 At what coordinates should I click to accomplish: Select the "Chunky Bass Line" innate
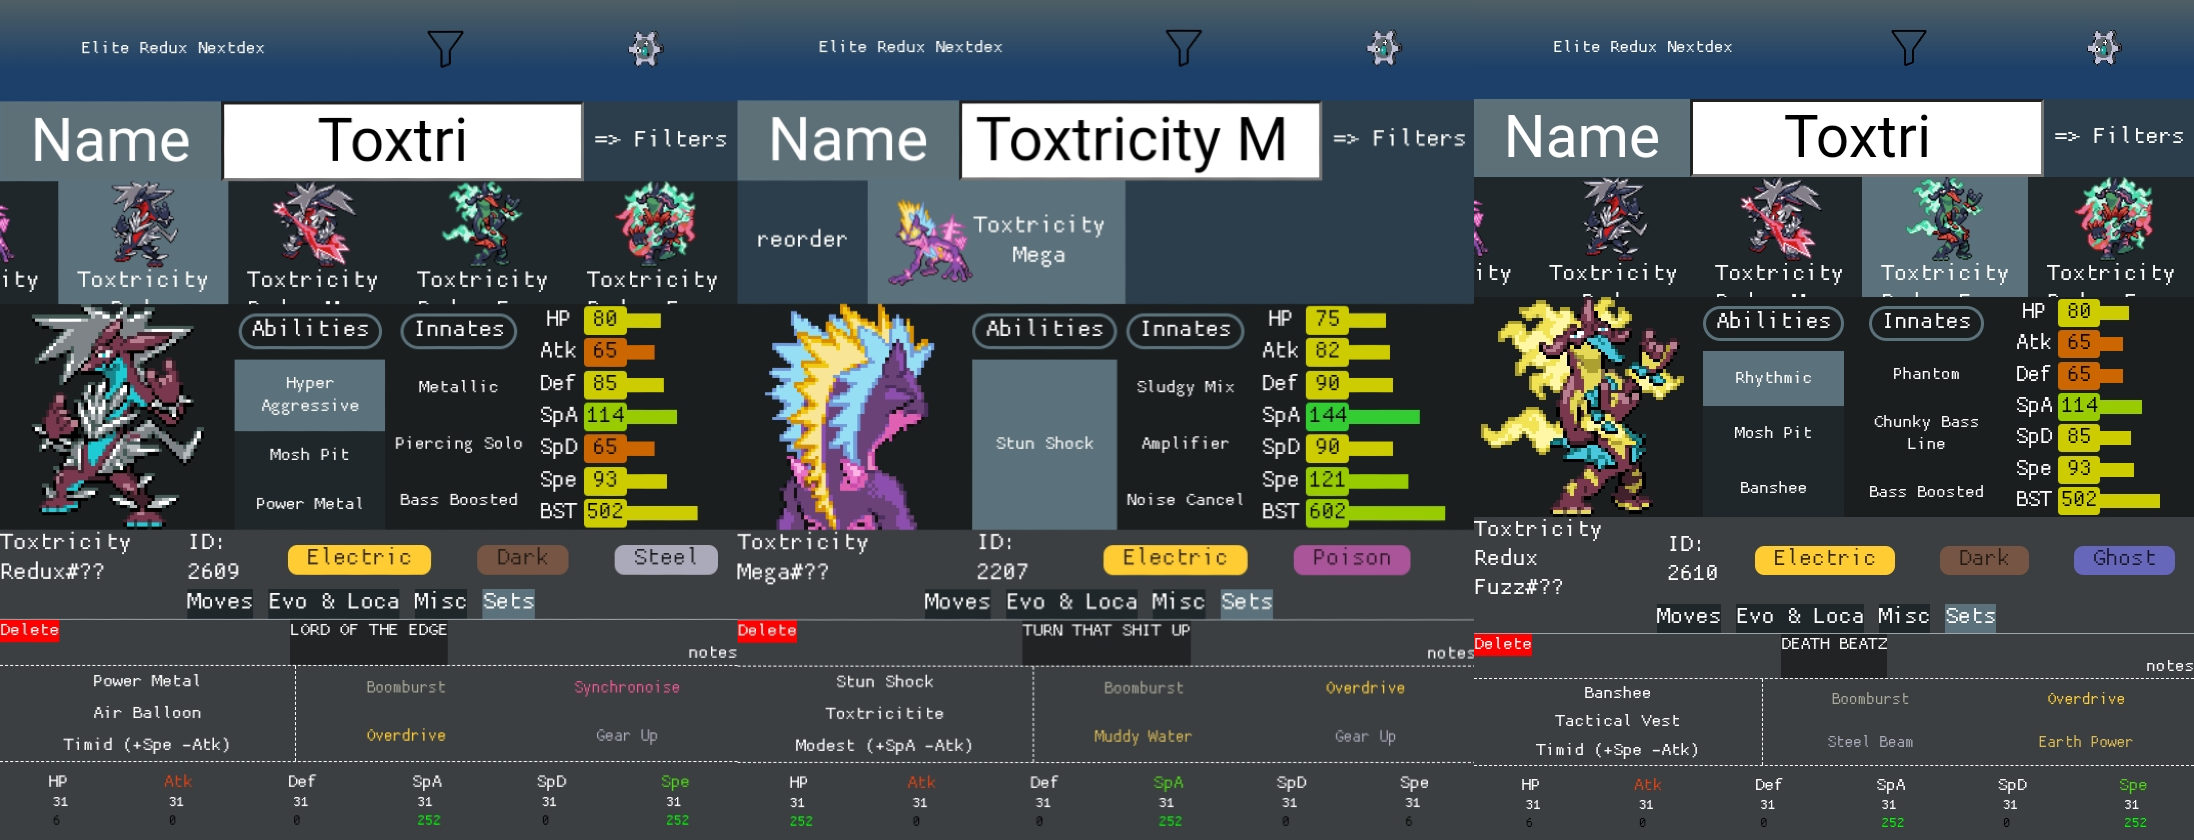[x=1926, y=433]
